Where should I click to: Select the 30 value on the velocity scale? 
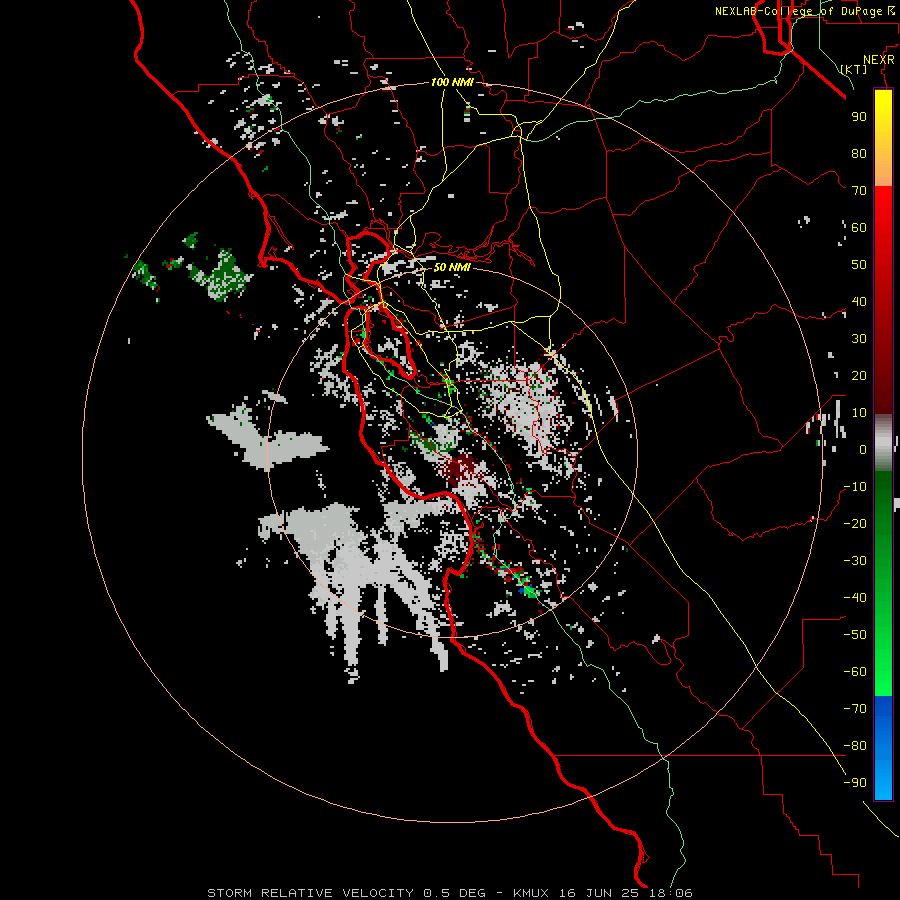(859, 339)
